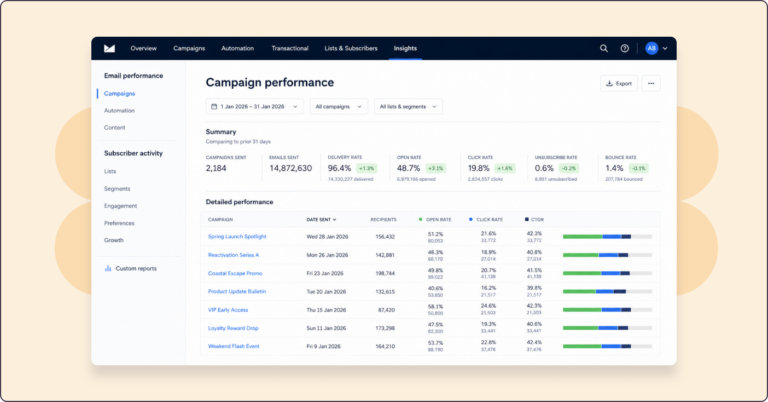Select Automation in the sidebar

coord(119,111)
